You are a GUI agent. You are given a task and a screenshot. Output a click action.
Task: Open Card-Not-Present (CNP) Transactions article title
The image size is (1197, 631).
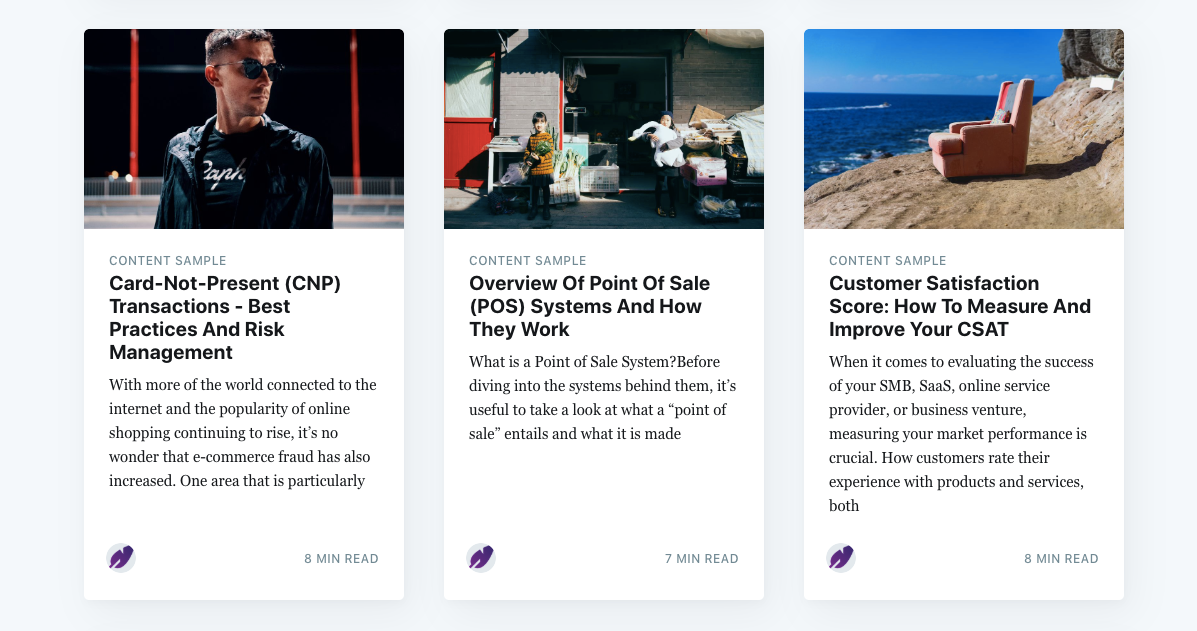point(225,317)
